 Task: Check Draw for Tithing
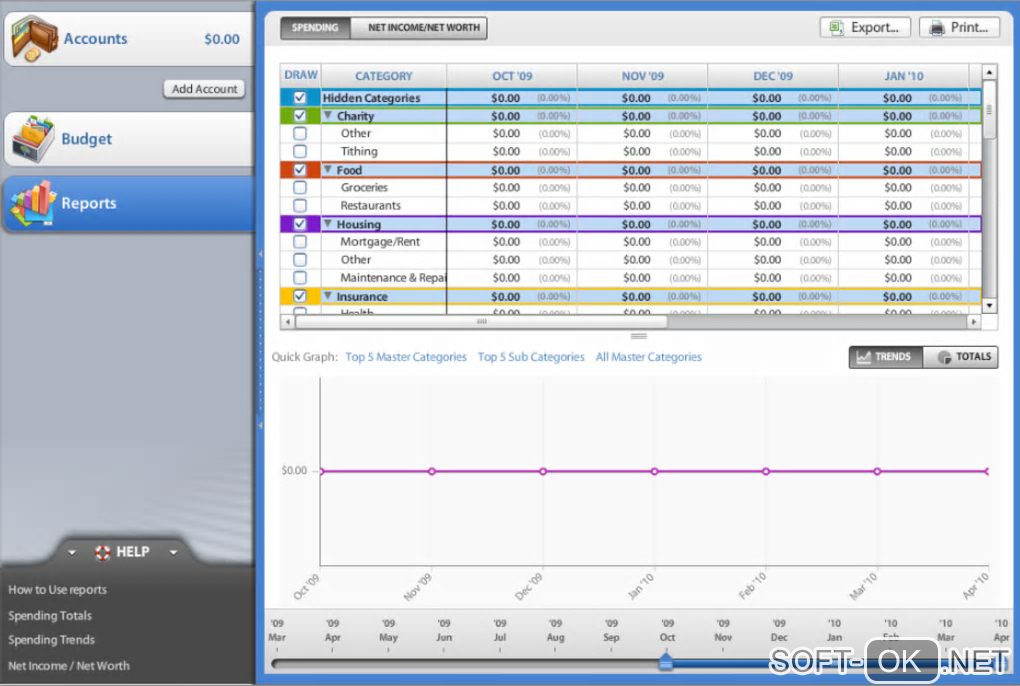[x=300, y=152]
